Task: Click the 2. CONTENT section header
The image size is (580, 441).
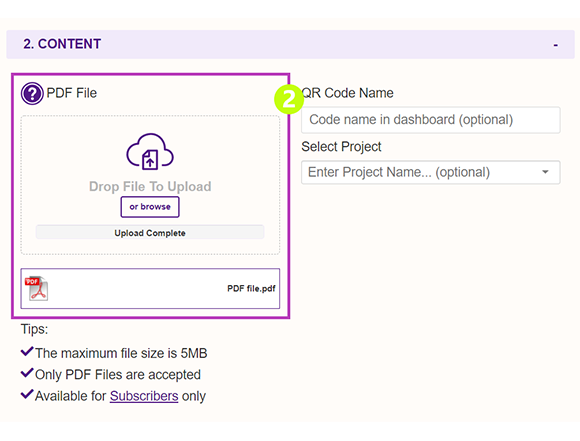Action: [x=290, y=44]
